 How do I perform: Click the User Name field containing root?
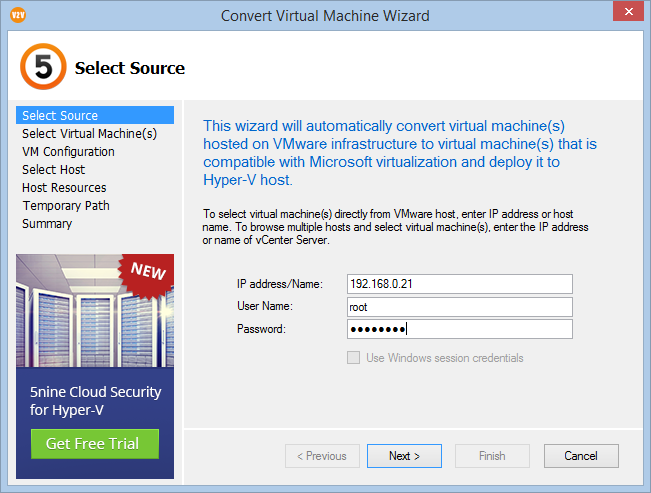pyautogui.click(x=460, y=307)
